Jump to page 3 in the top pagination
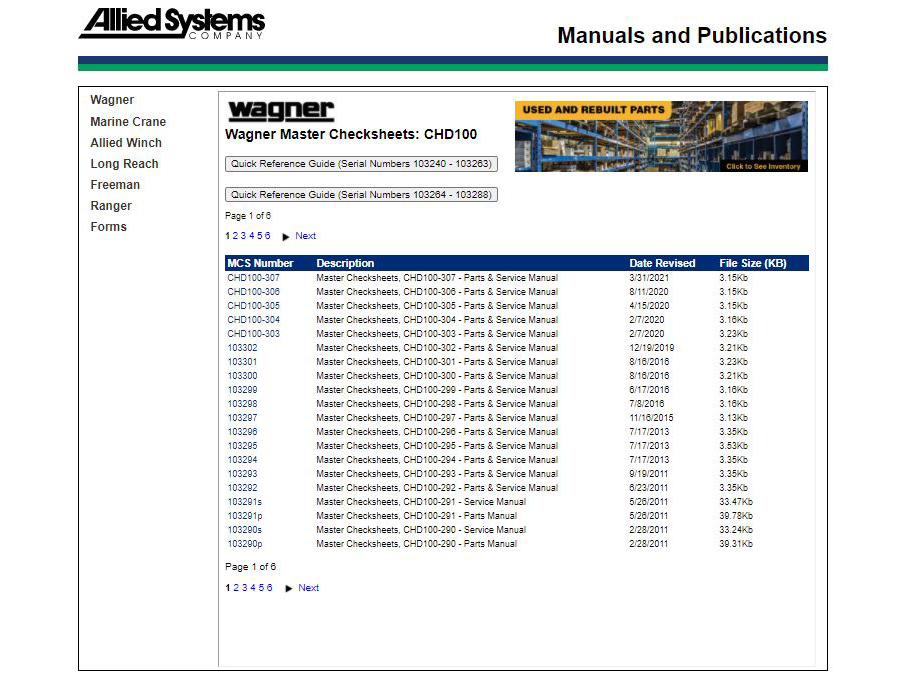Viewport: 902px width, 677px height. point(243,236)
